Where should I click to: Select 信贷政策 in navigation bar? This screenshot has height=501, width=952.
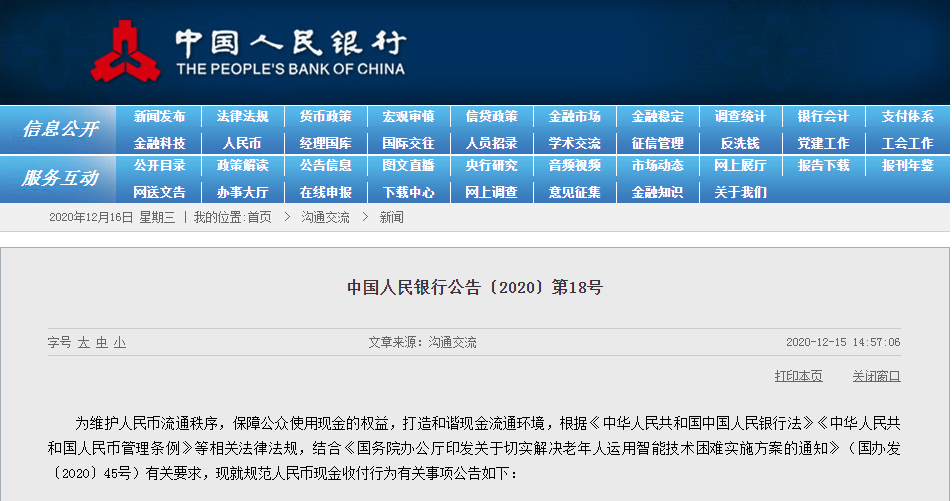point(491,117)
